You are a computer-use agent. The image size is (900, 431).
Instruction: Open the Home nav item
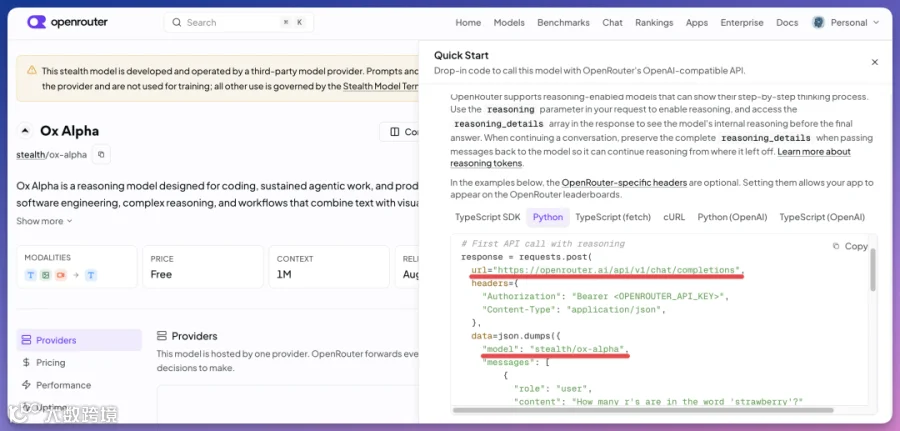[x=468, y=22]
